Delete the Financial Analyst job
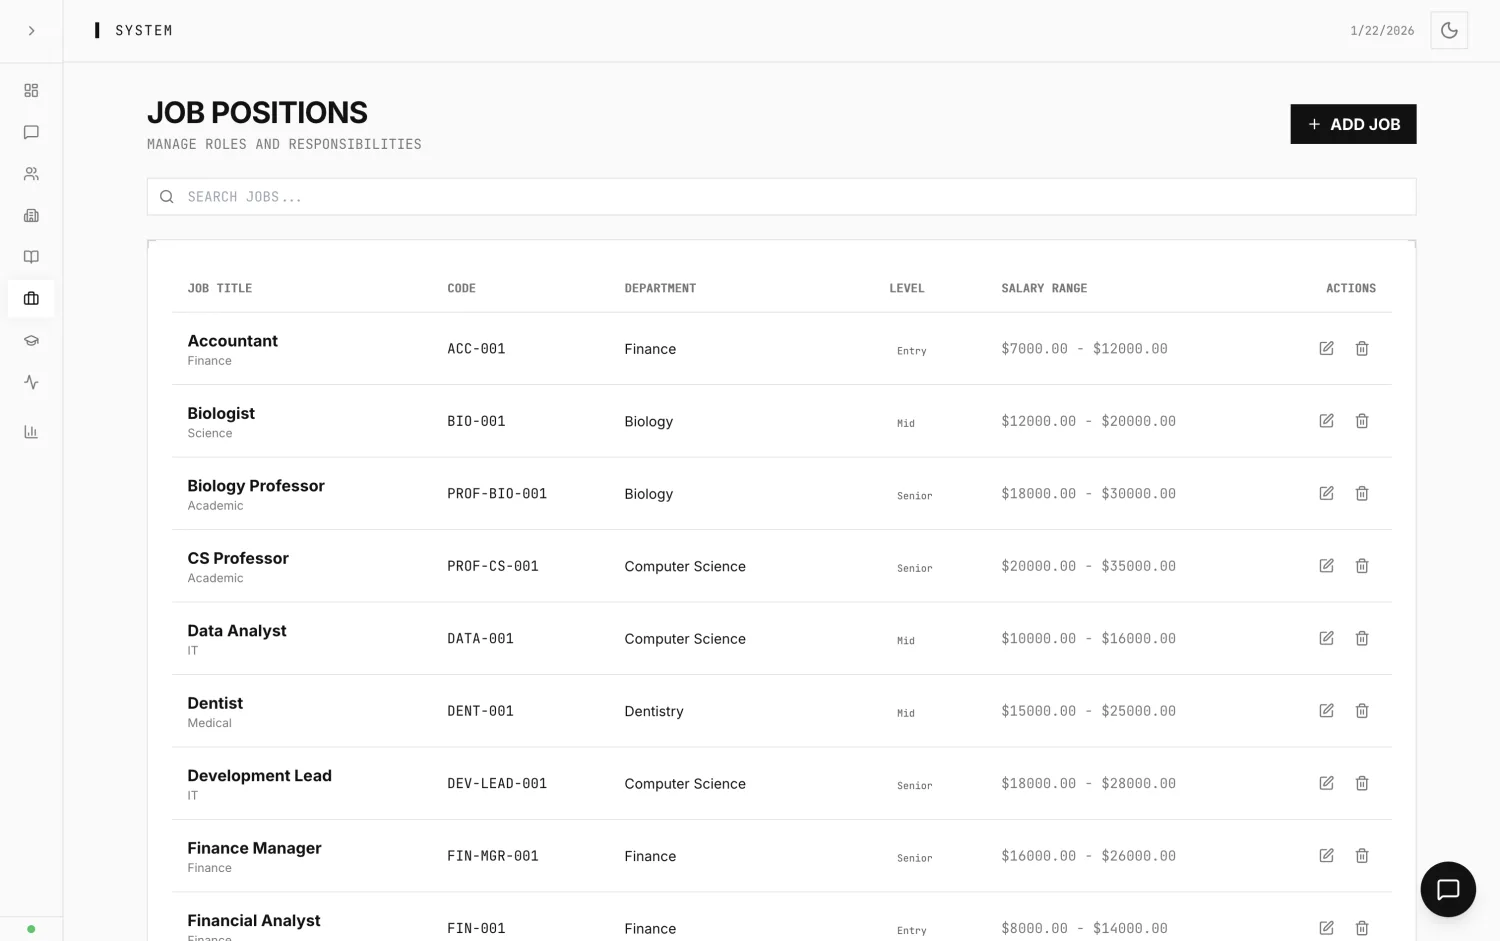 [x=1362, y=928]
